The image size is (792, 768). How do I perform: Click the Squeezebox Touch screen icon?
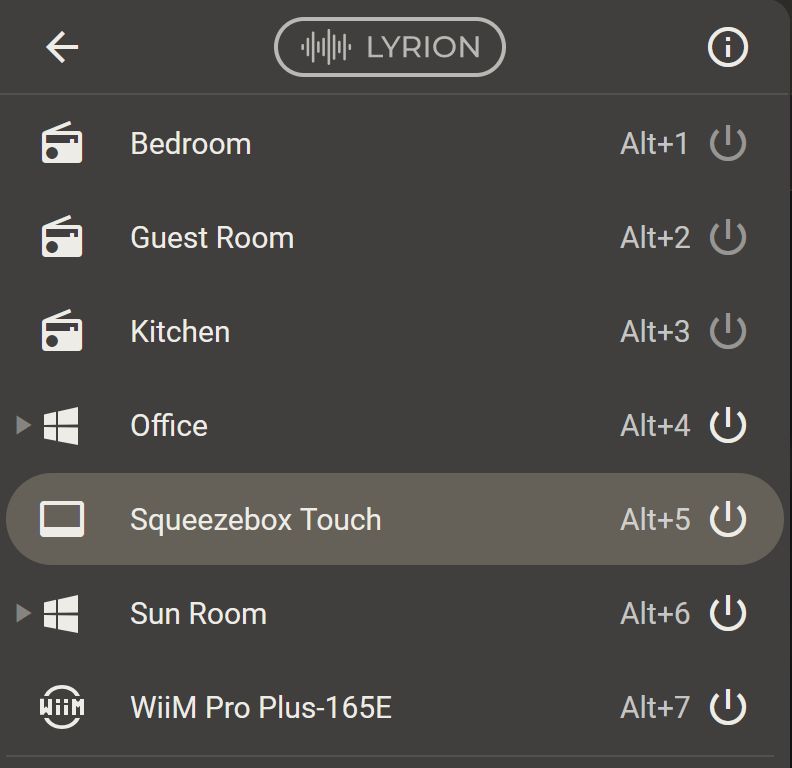click(x=62, y=520)
